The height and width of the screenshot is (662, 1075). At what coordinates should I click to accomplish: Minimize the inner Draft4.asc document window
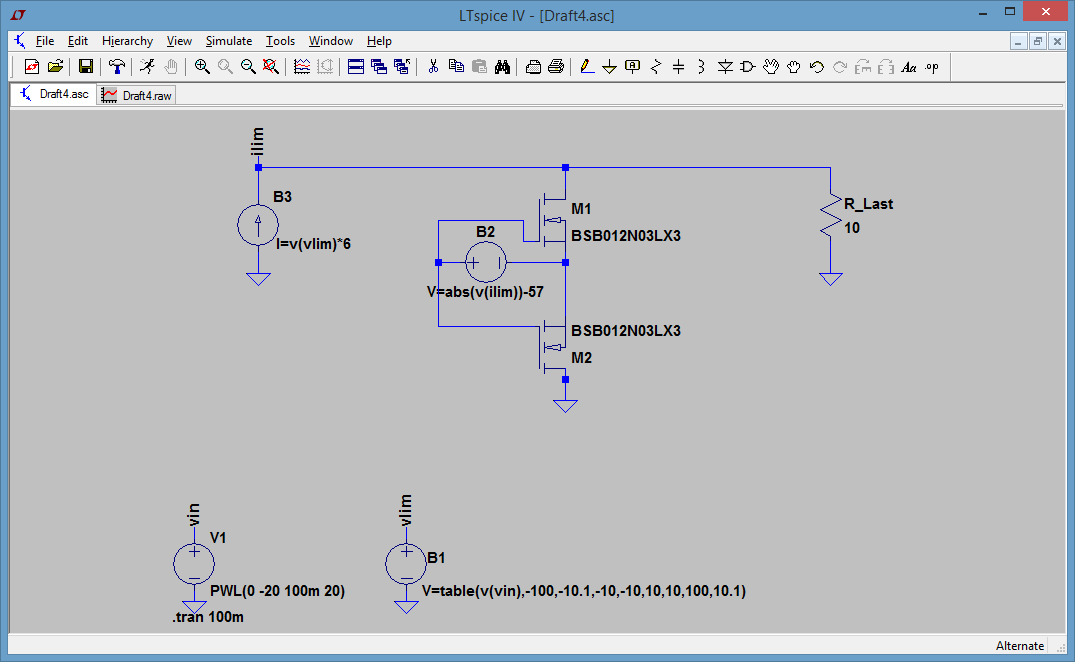(x=1018, y=42)
